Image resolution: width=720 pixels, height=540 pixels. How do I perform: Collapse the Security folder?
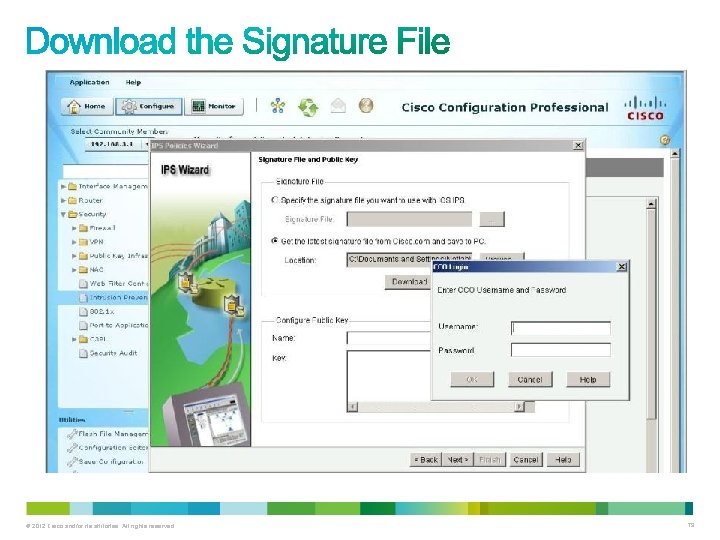63,214
